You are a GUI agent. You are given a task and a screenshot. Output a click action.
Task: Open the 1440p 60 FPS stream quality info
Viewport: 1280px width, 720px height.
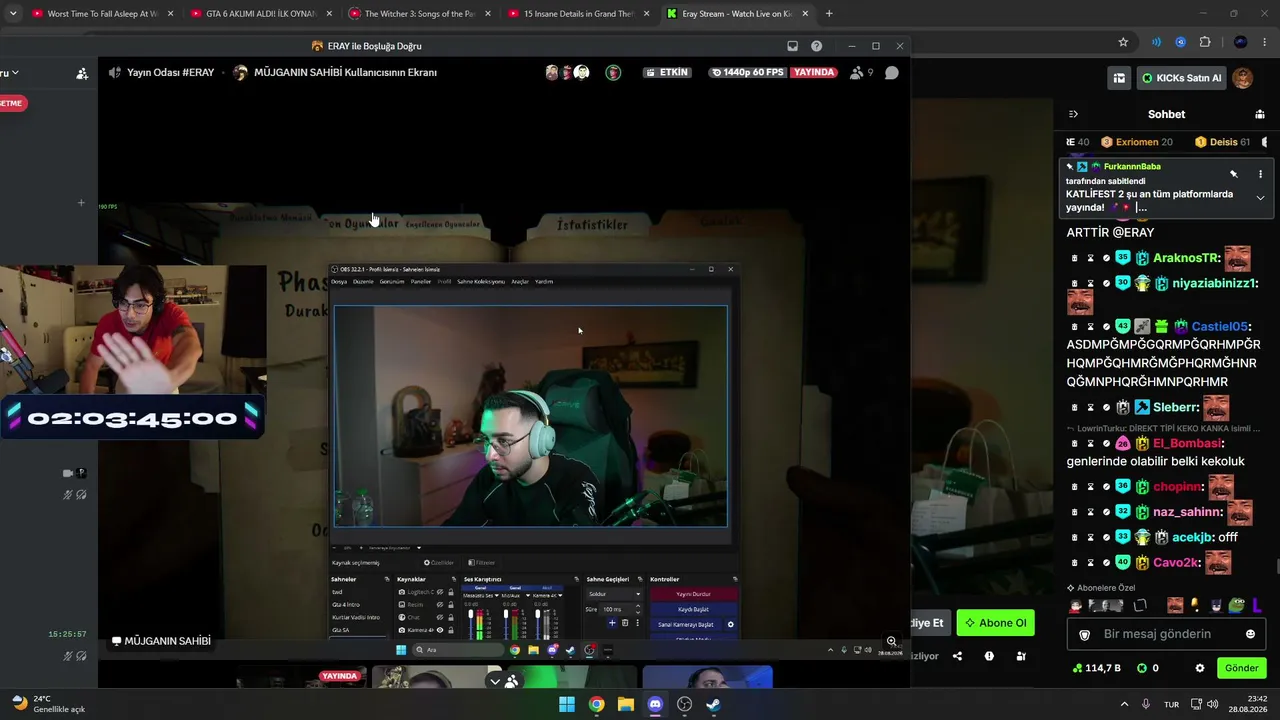(747, 73)
